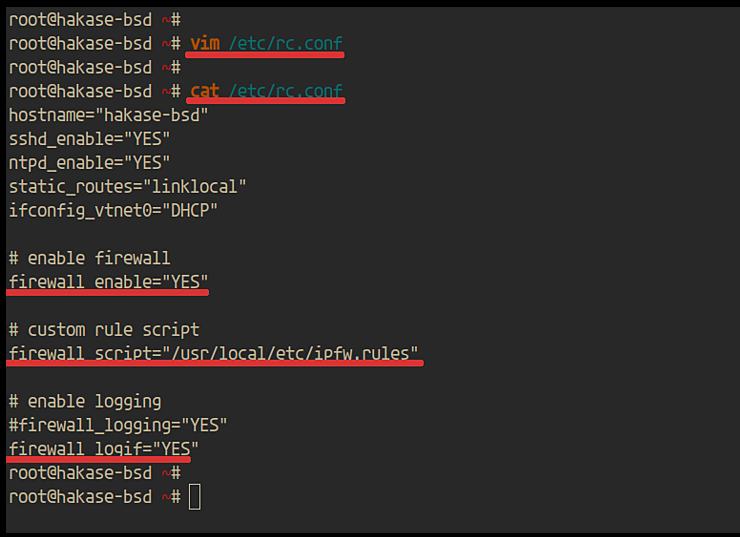Click the ntpd_enable="YES" line
The image size is (740, 537).
pos(89,162)
